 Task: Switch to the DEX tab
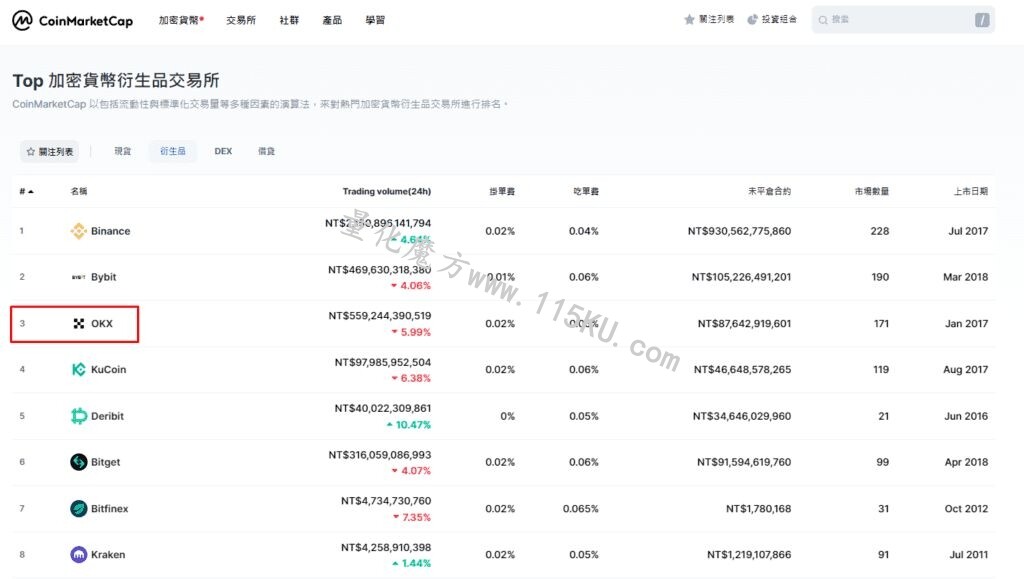pyautogui.click(x=223, y=151)
